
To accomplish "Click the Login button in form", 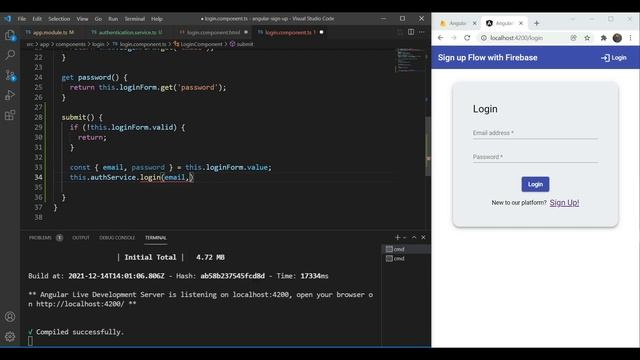I will tap(535, 184).
